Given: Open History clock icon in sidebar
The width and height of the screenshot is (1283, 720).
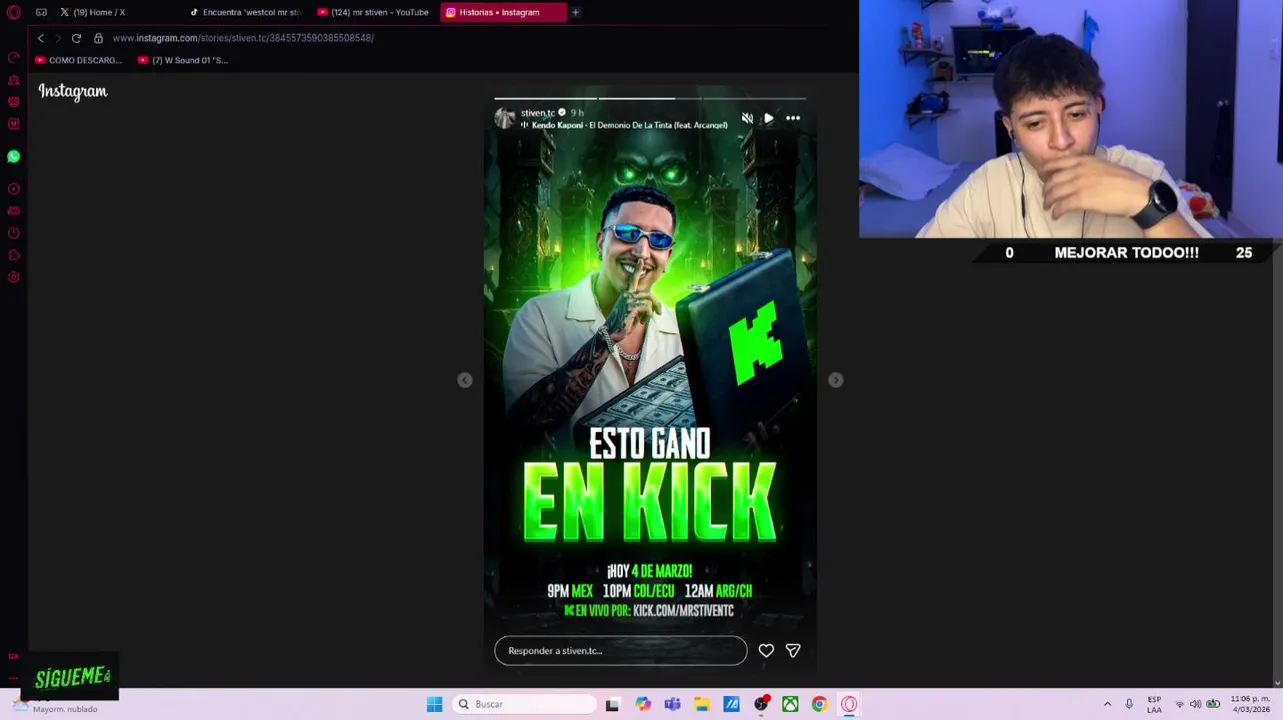Looking at the screenshot, I should (x=14, y=233).
